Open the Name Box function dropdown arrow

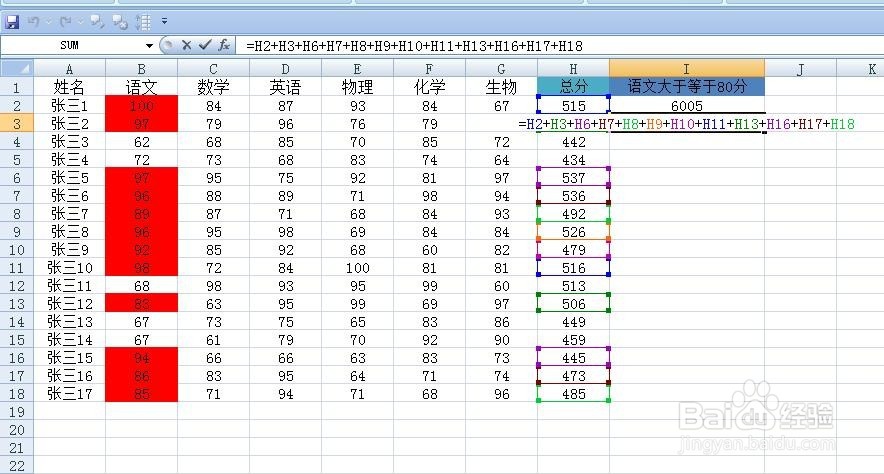pos(149,46)
